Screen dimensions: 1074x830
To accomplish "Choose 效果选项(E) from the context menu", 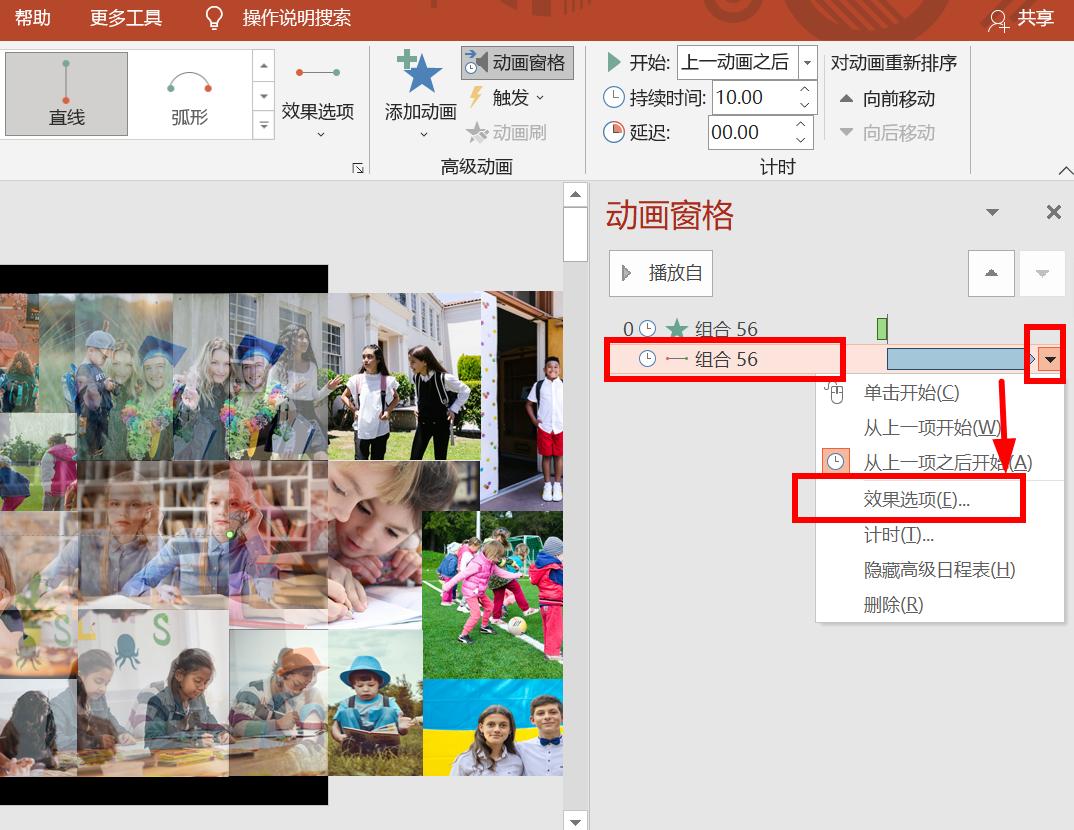I will click(x=909, y=498).
